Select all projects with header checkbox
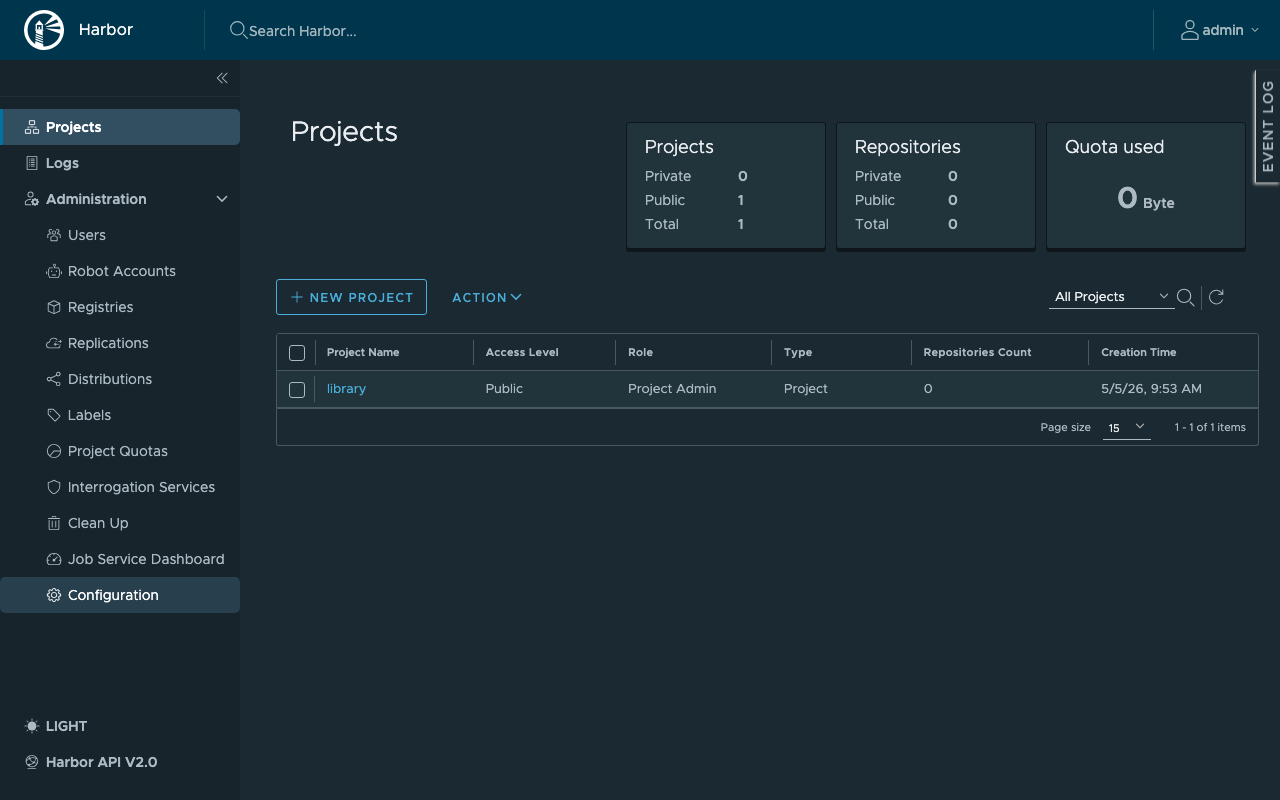 (x=297, y=353)
